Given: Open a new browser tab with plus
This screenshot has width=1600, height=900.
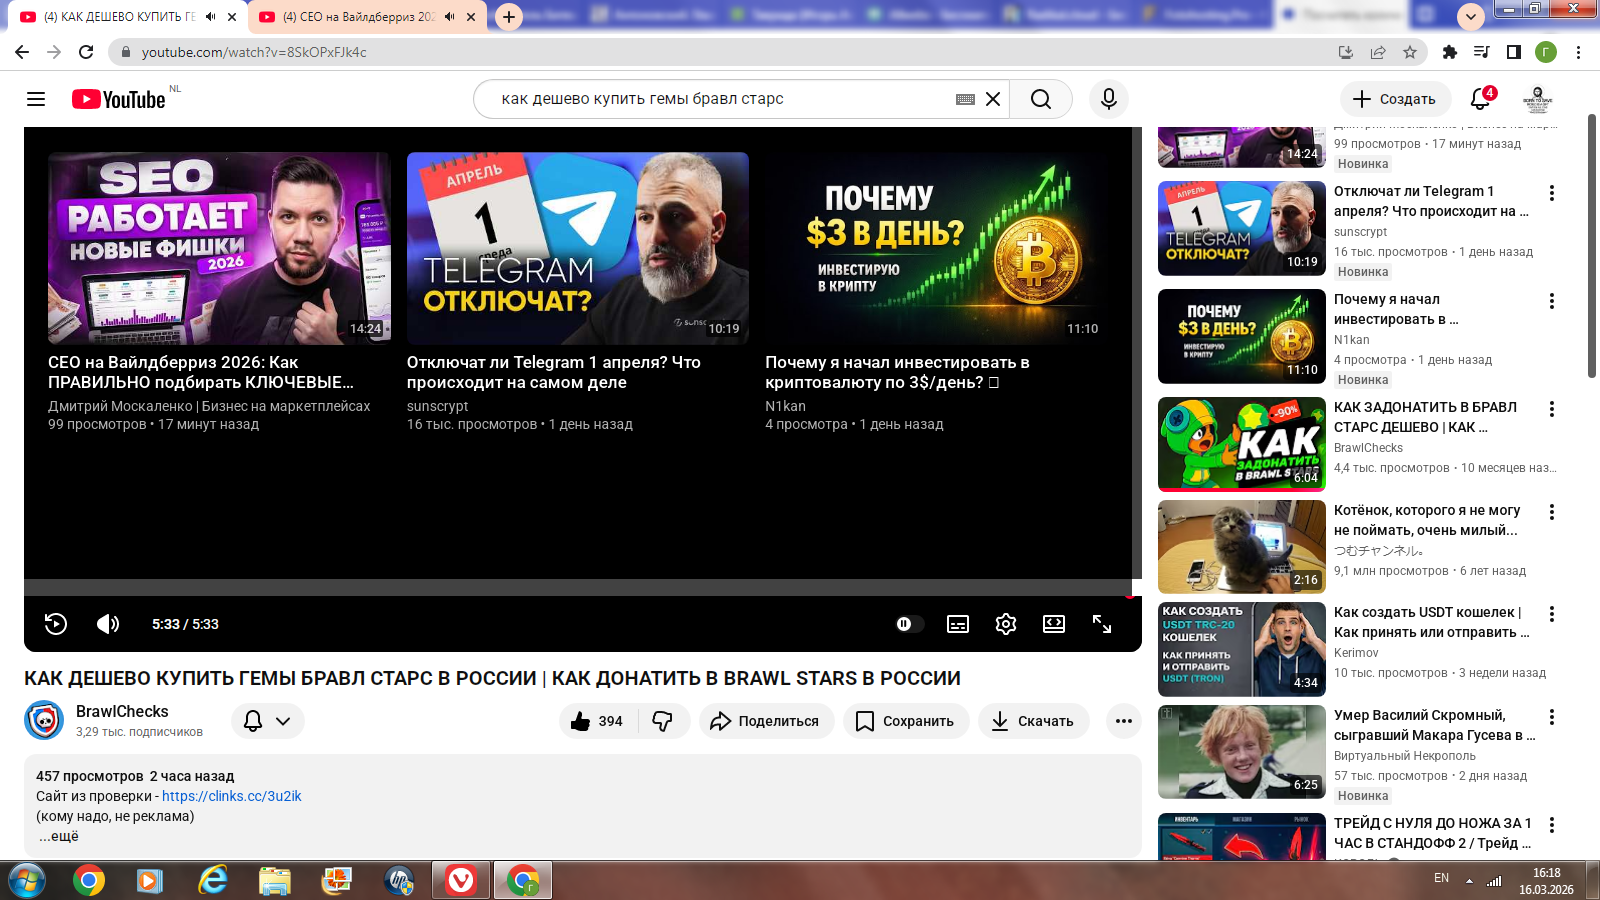Looking at the screenshot, I should pyautogui.click(x=509, y=17).
